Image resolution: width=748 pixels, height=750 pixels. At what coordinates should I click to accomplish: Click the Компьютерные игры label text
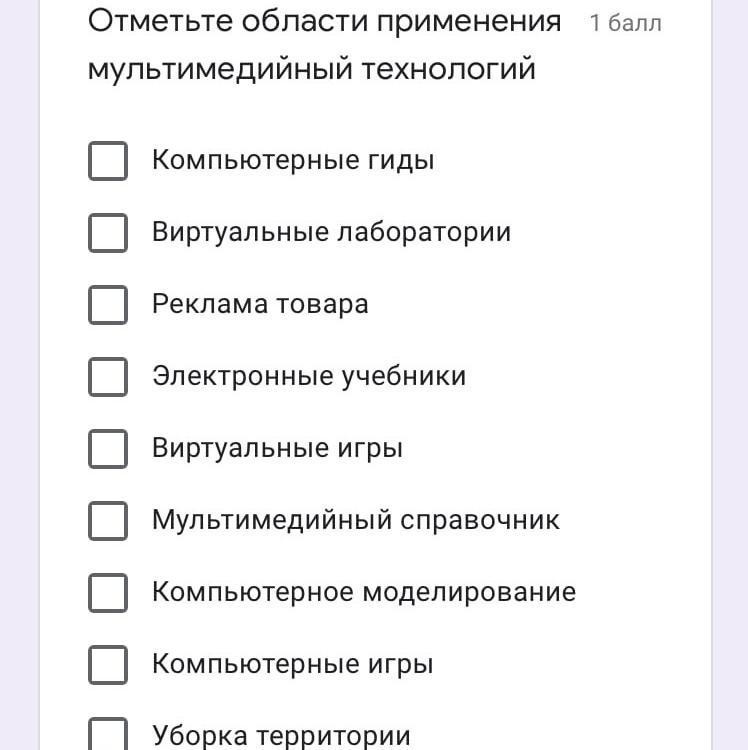tap(293, 664)
